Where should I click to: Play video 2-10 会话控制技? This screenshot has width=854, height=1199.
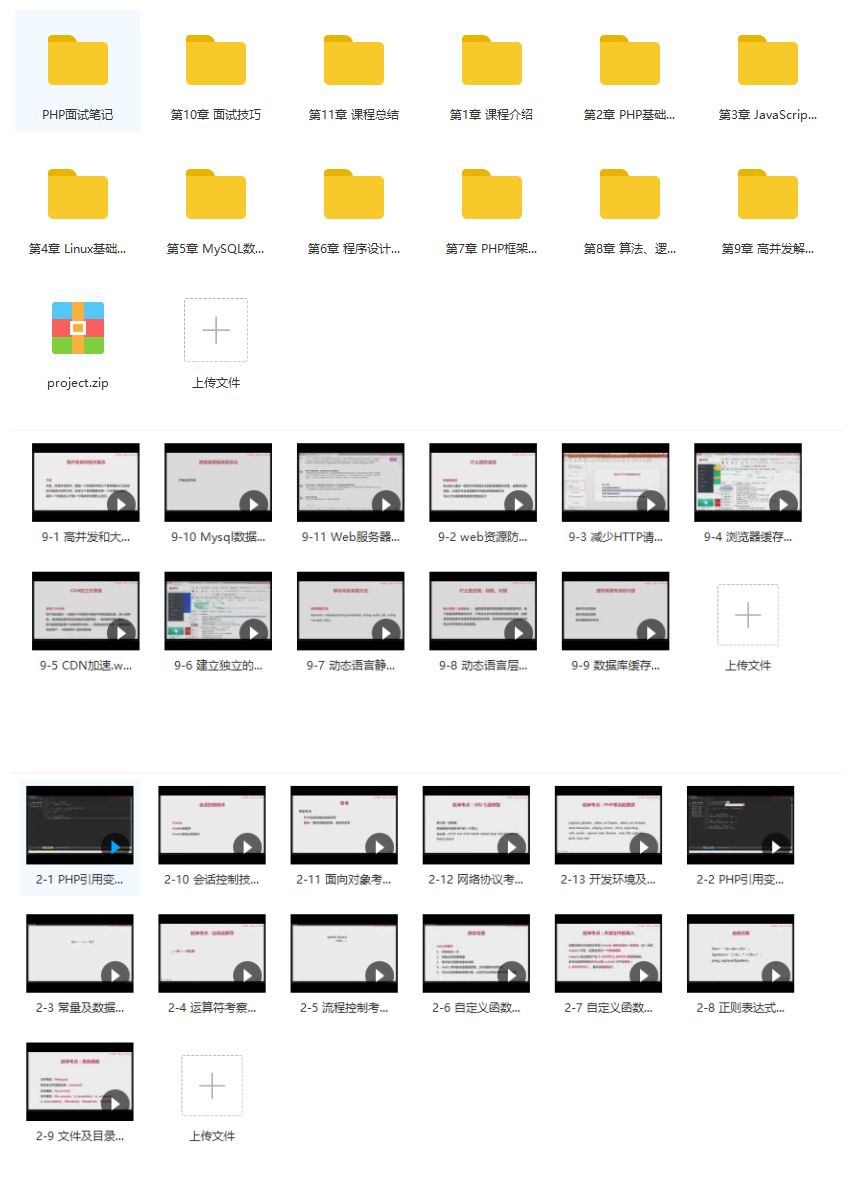pyautogui.click(x=212, y=825)
